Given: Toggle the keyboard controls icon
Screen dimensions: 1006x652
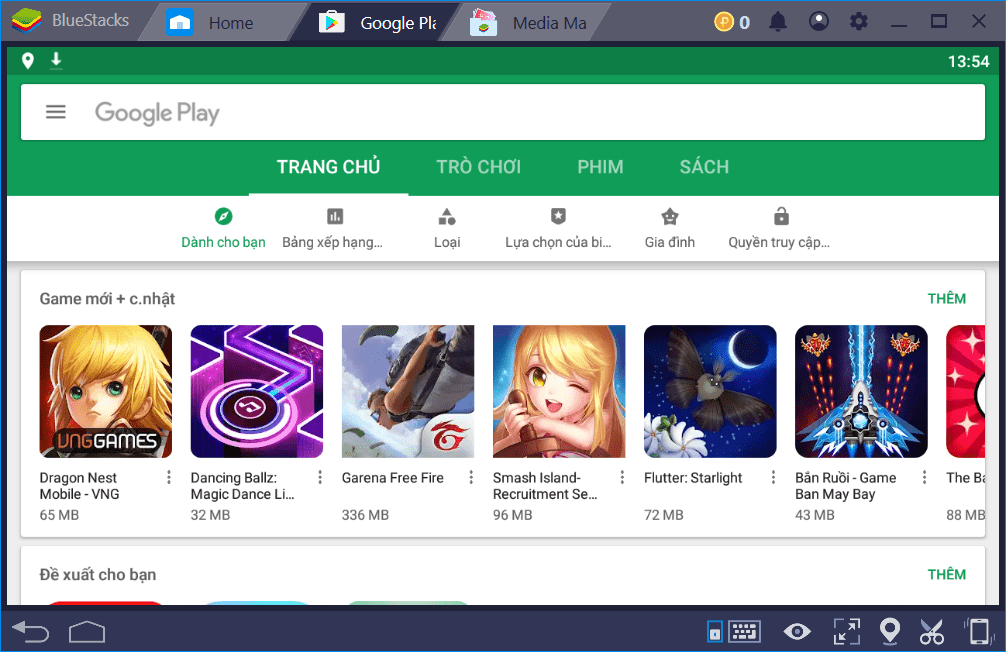Looking at the screenshot, I should pos(734,631).
